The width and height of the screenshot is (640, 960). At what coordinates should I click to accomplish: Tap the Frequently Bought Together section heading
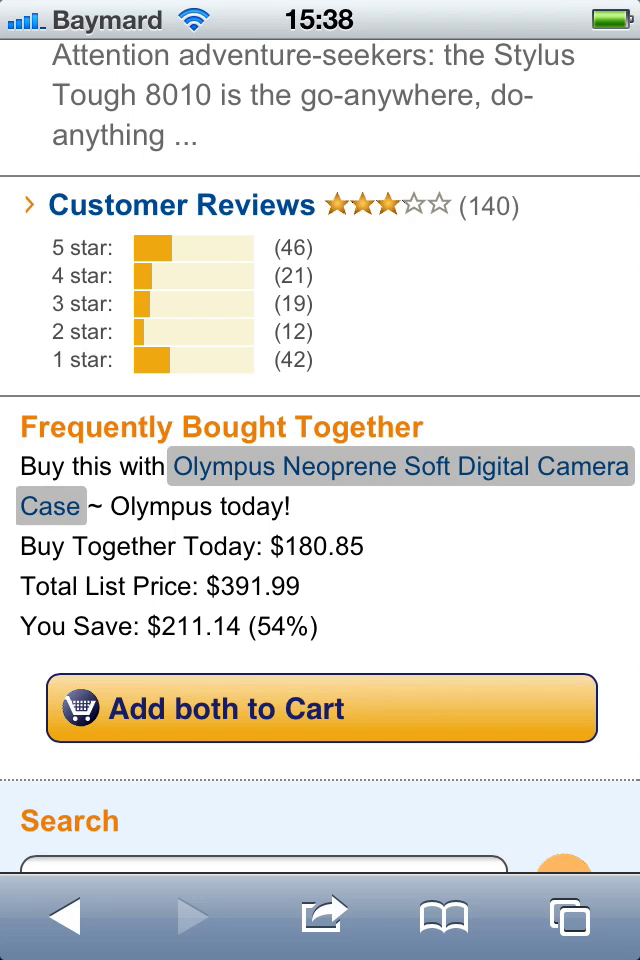click(x=220, y=427)
